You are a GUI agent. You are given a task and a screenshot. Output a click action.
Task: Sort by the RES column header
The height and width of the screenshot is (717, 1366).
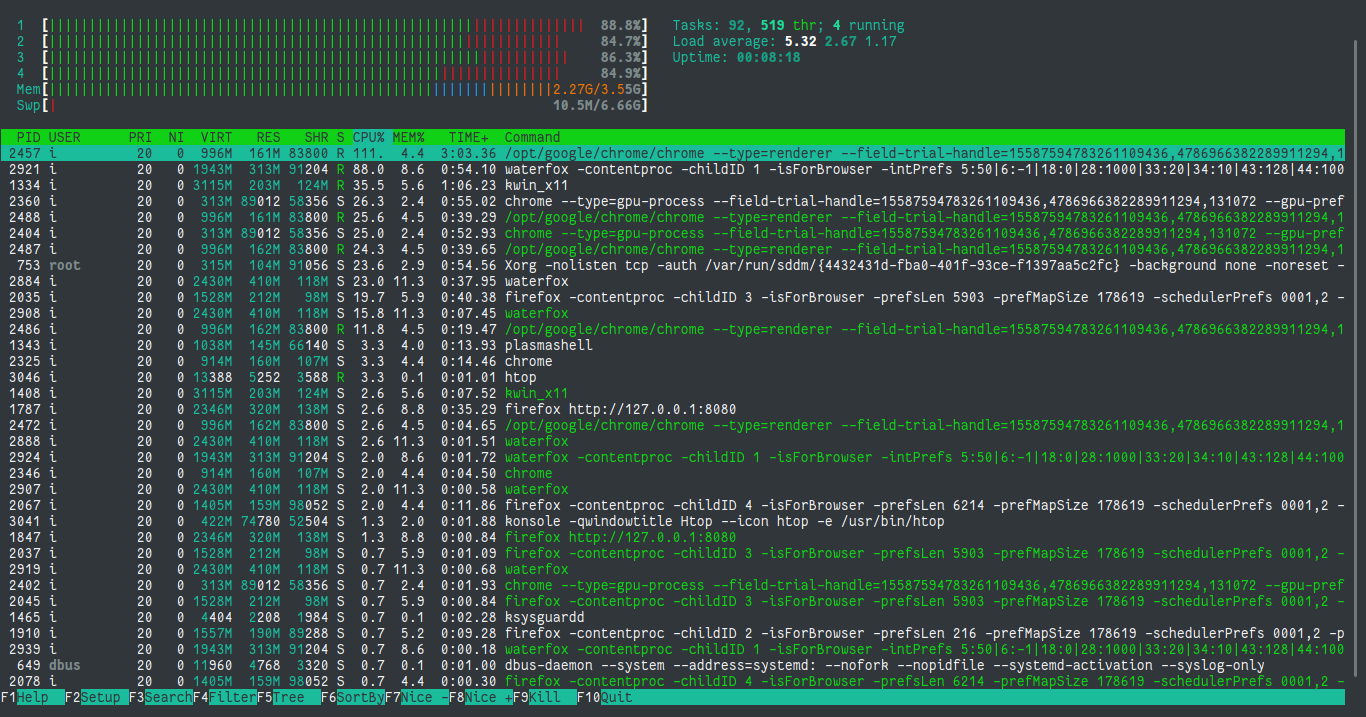click(268, 137)
